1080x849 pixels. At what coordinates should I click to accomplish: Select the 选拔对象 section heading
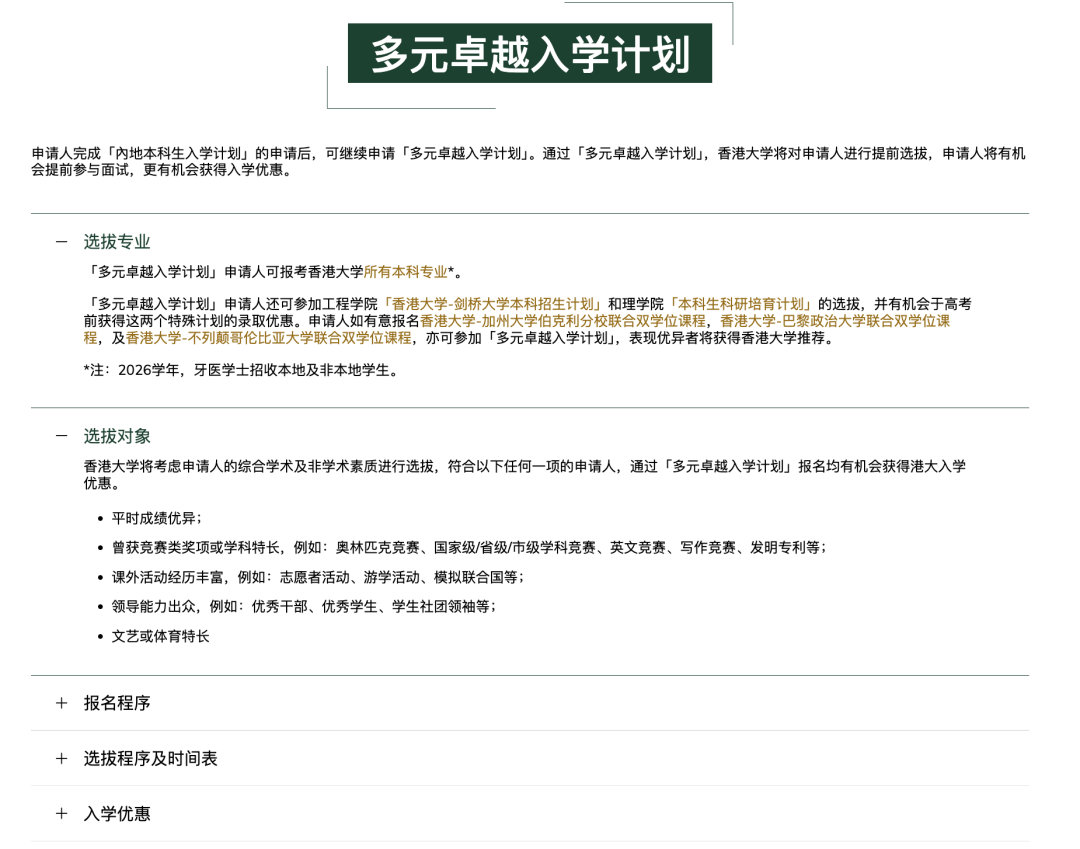pyautogui.click(x=119, y=436)
